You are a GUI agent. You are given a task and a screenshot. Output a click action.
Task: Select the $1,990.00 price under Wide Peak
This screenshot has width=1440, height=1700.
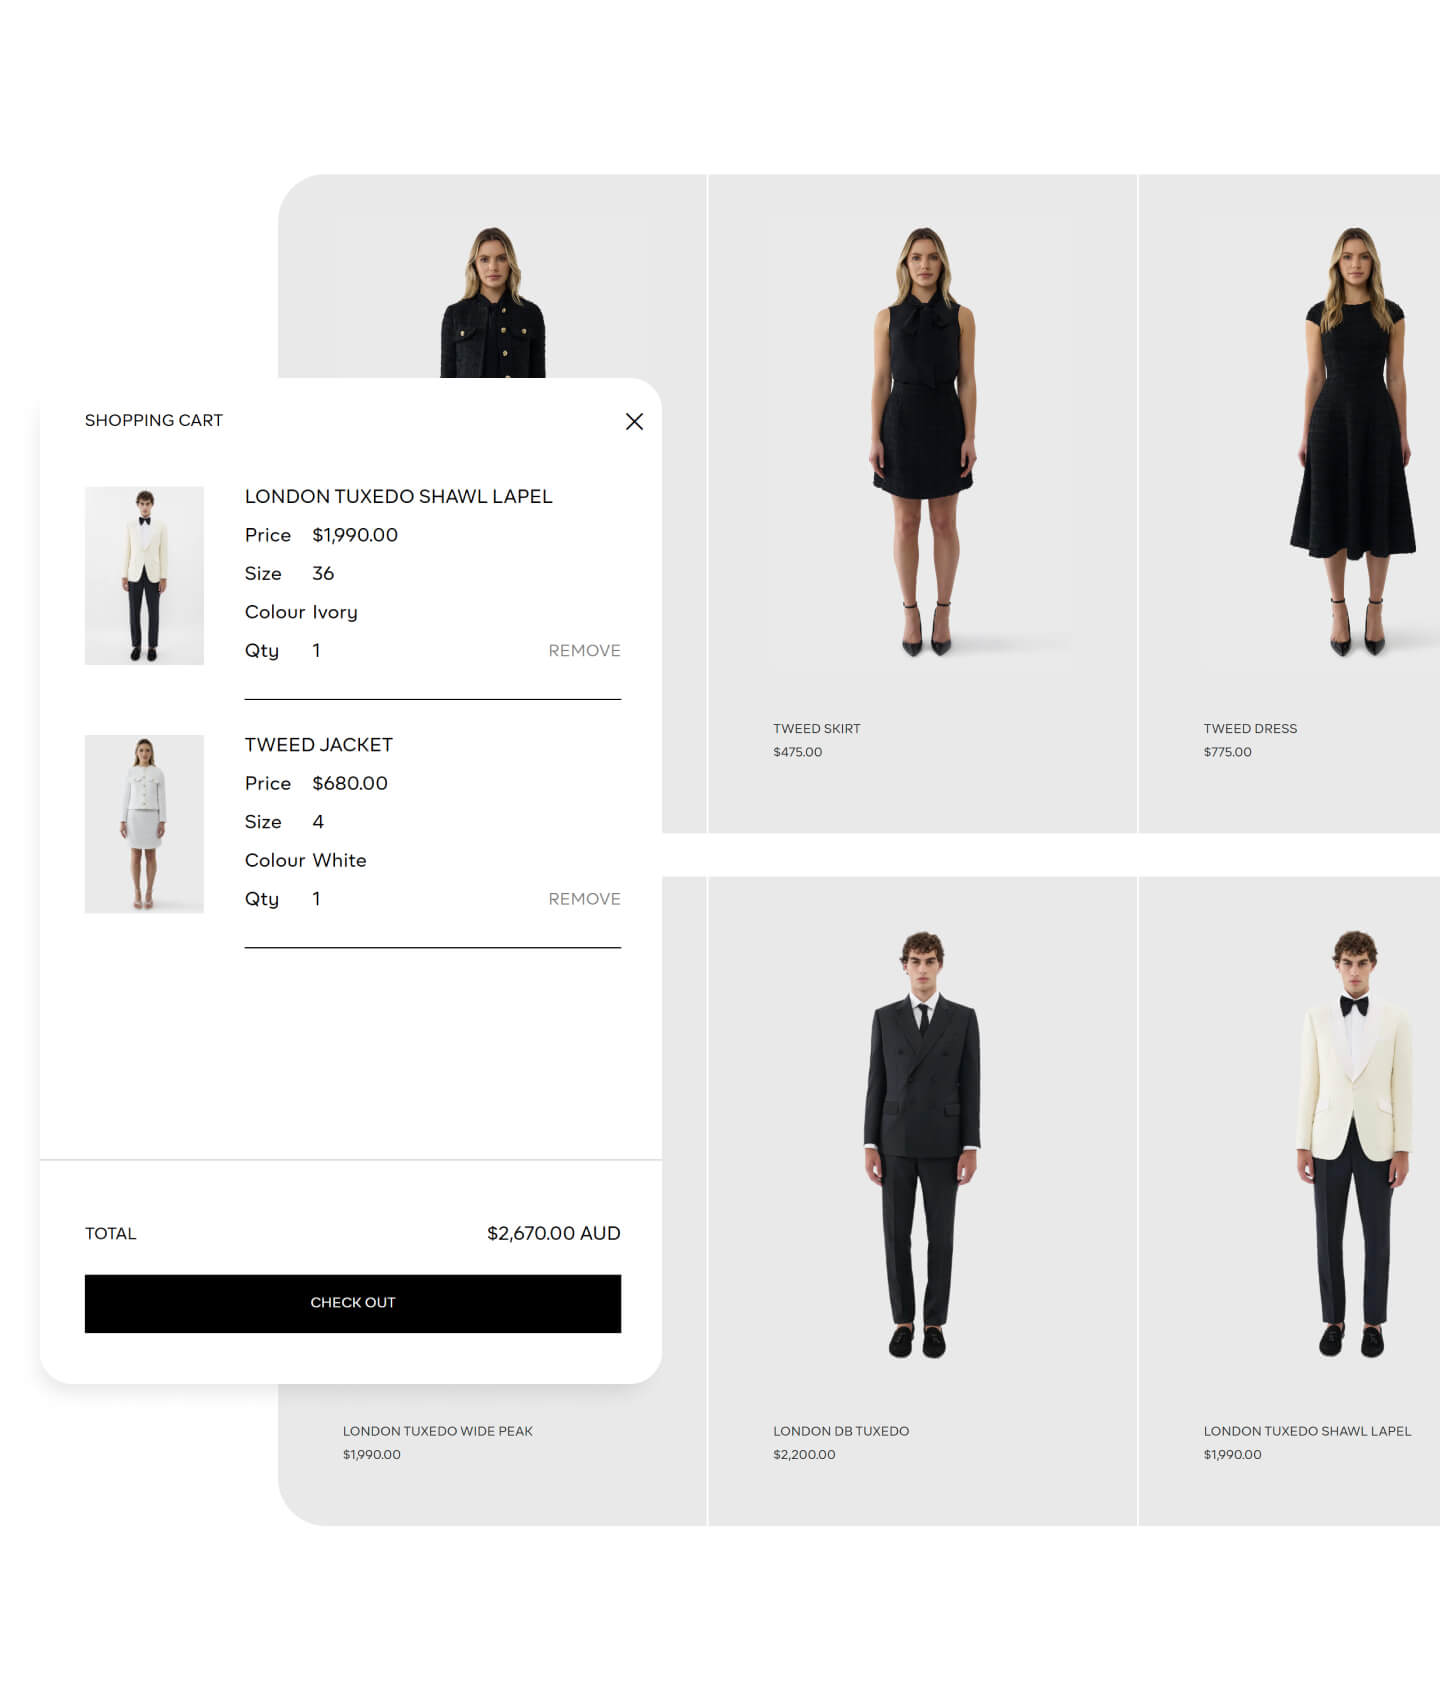372,1455
